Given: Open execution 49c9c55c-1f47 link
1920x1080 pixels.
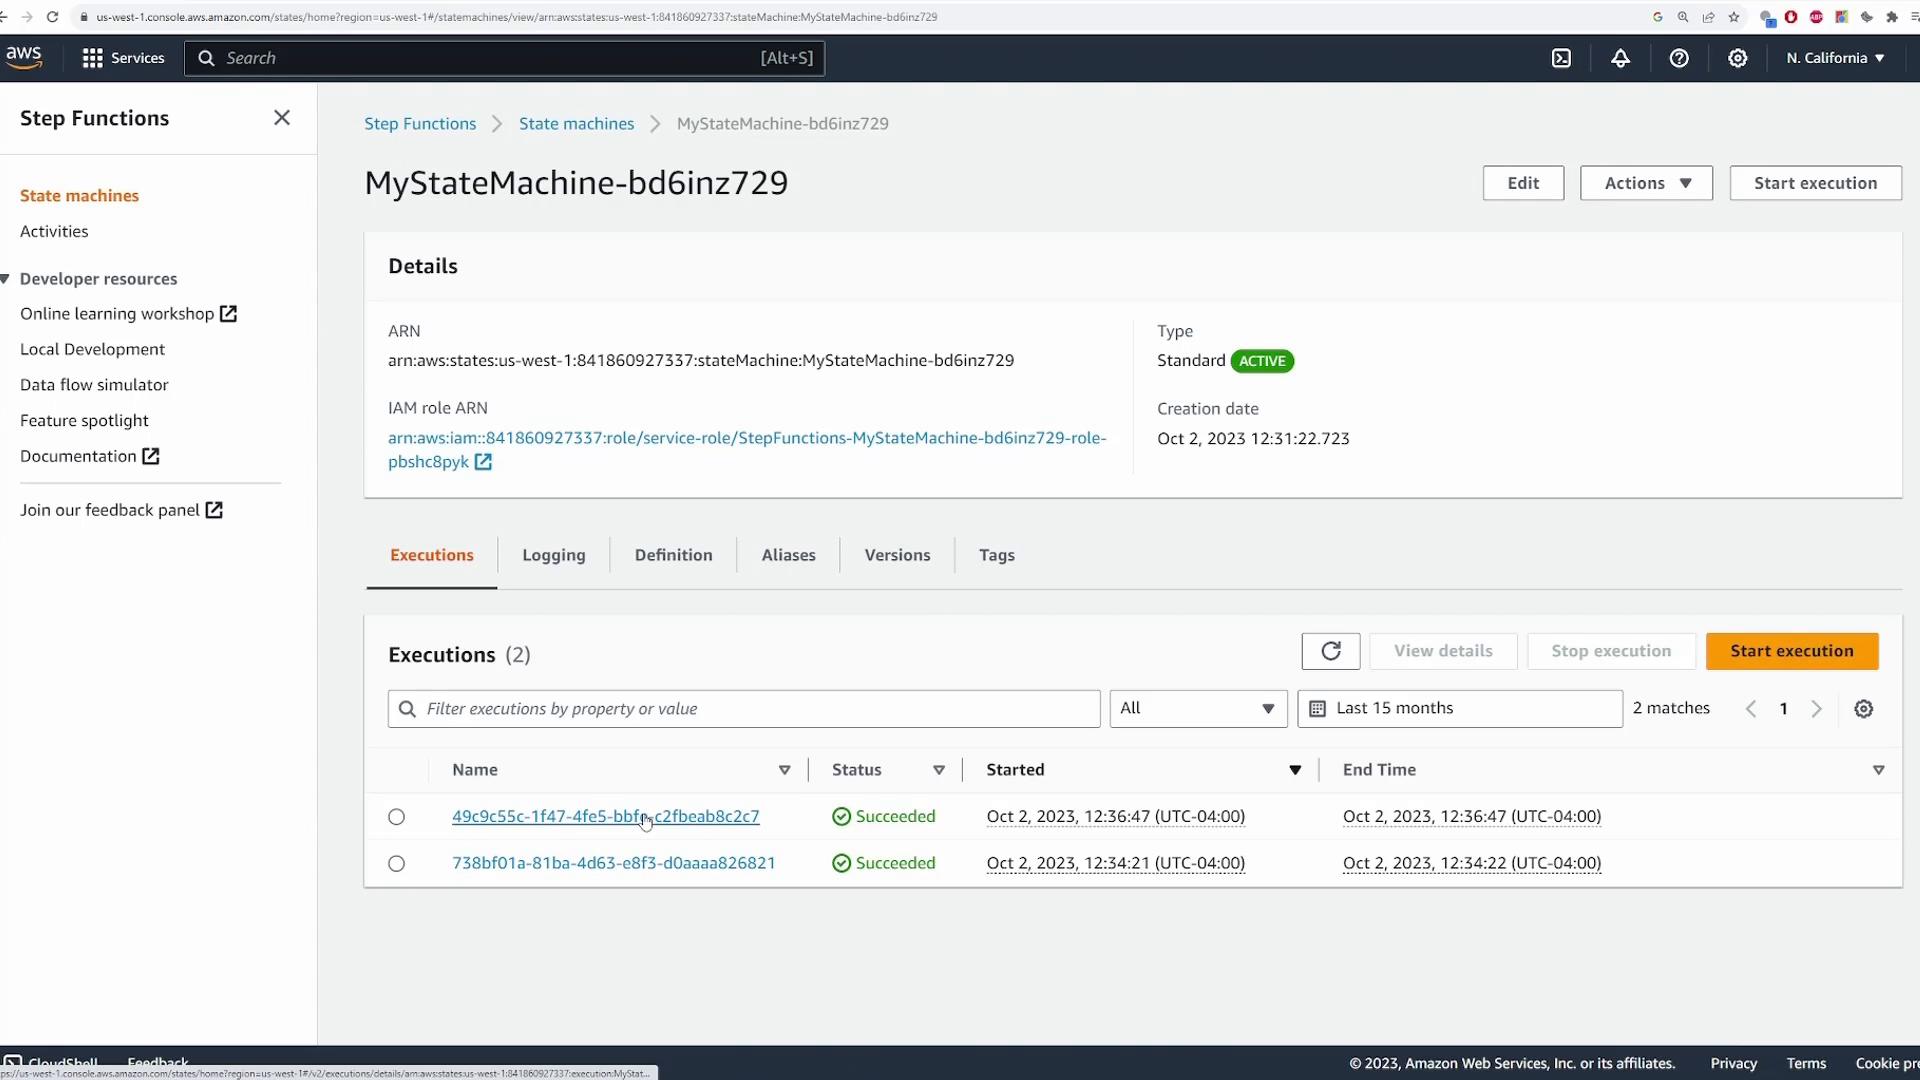Looking at the screenshot, I should (x=605, y=817).
